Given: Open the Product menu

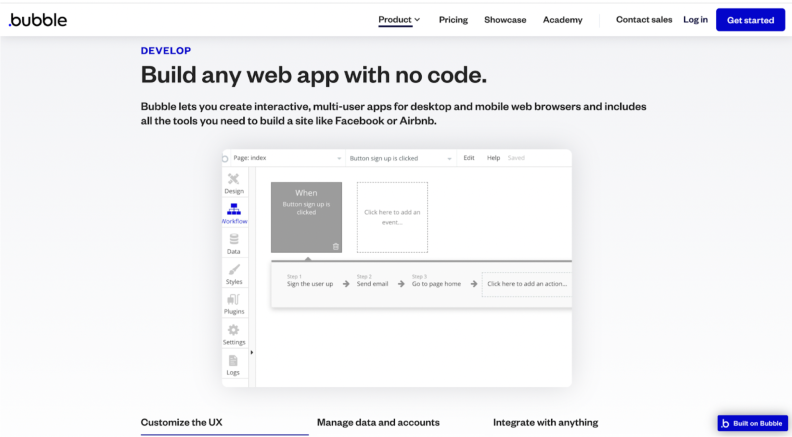Looking at the screenshot, I should [399, 20].
